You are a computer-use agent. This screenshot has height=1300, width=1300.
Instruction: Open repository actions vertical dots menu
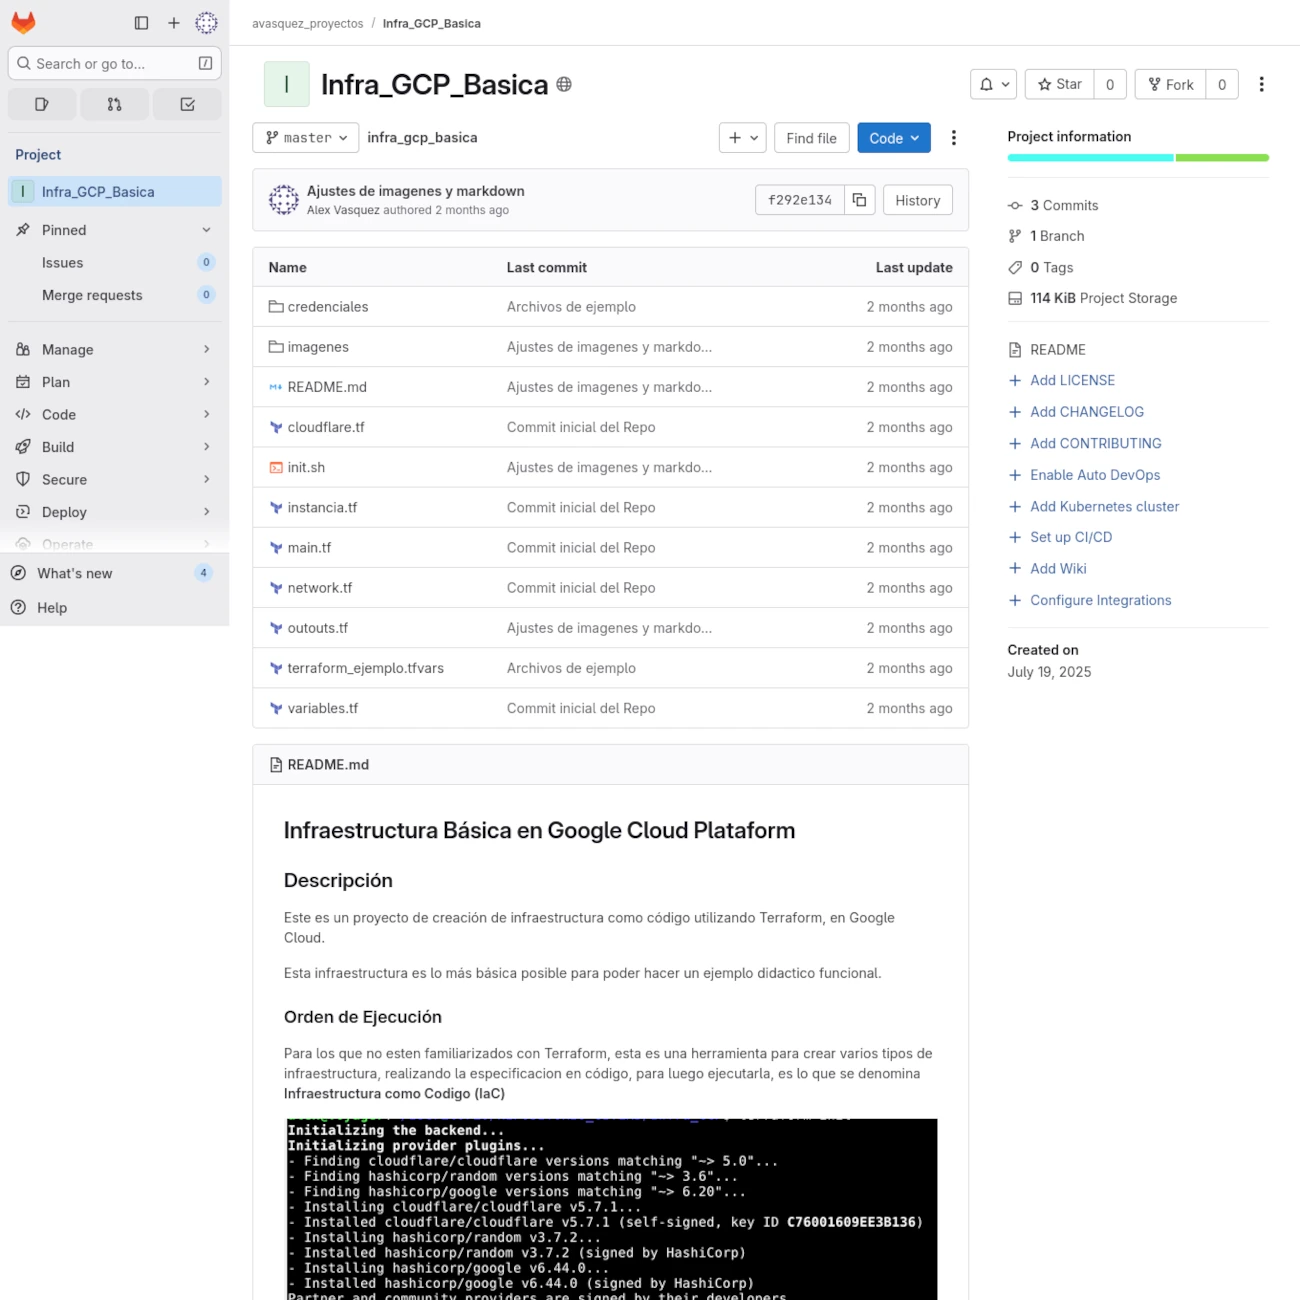pyautogui.click(x=953, y=138)
